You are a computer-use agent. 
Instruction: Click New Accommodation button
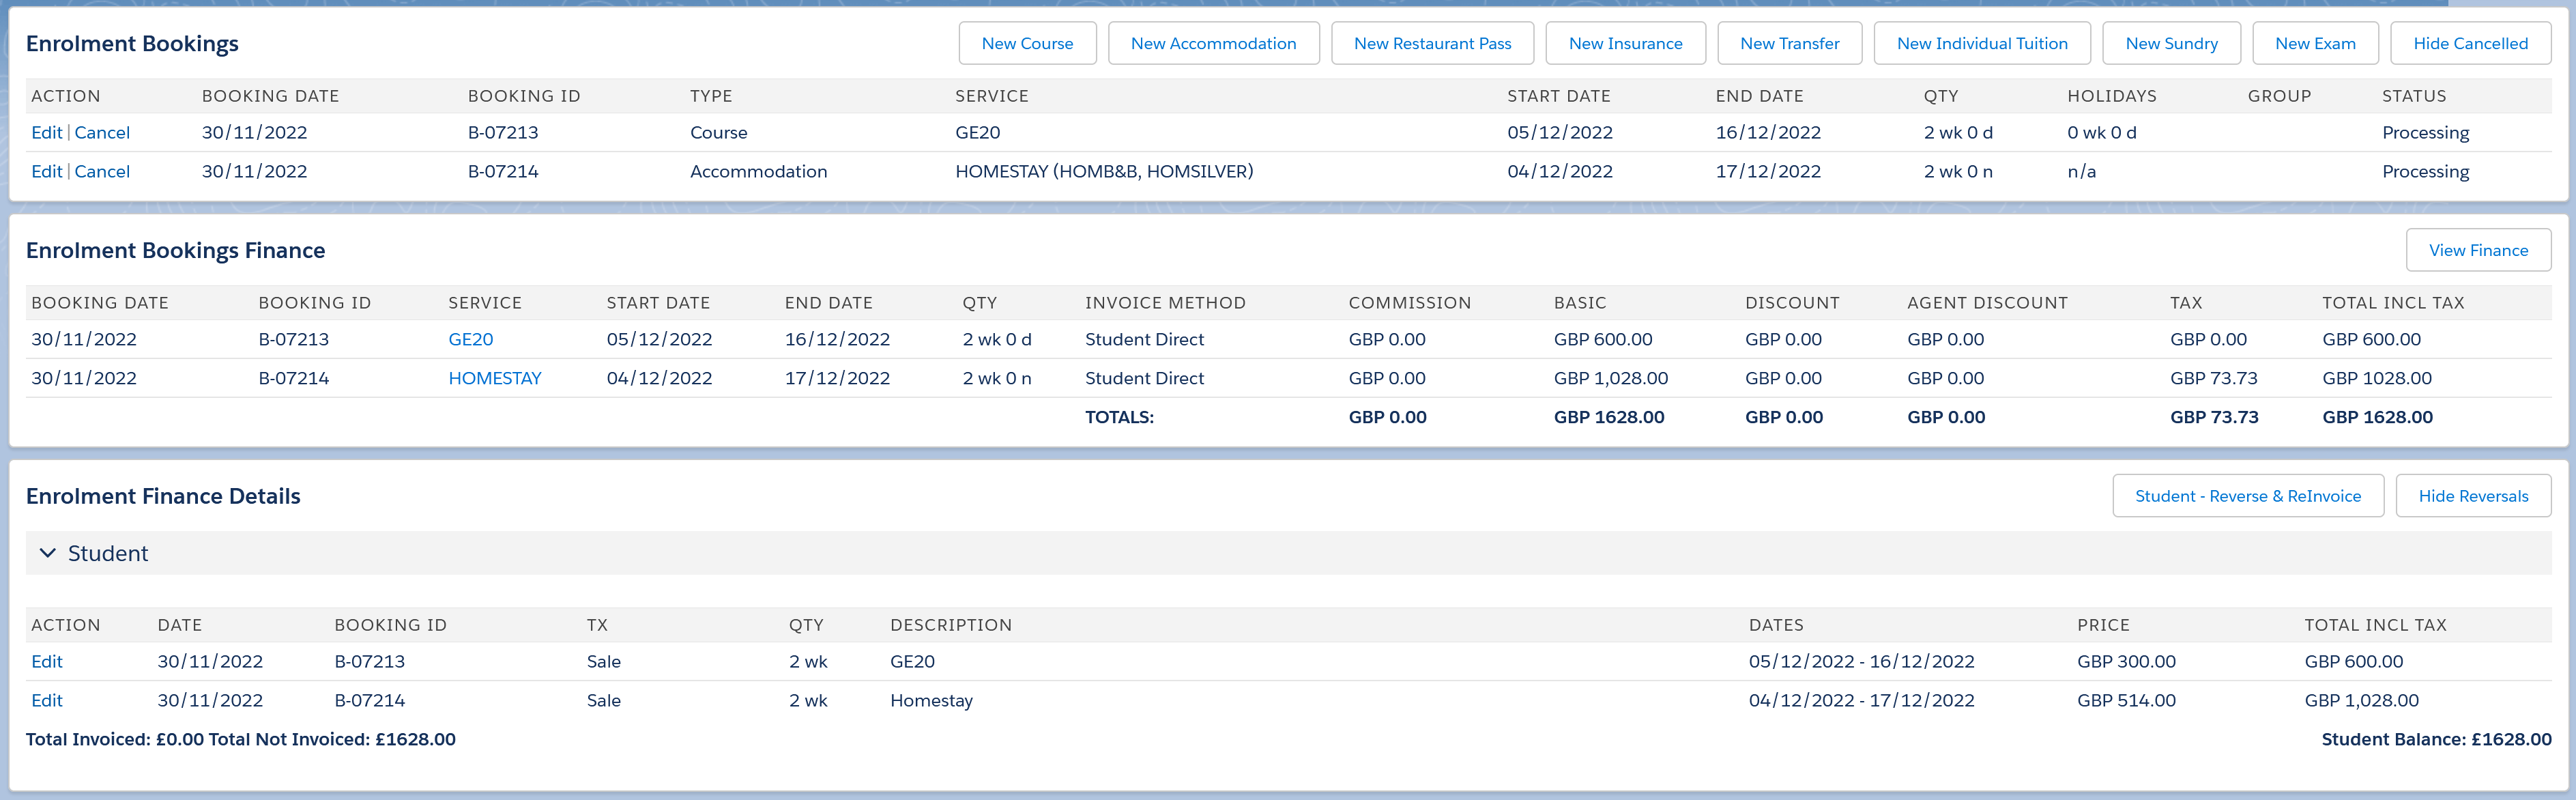tap(1213, 43)
